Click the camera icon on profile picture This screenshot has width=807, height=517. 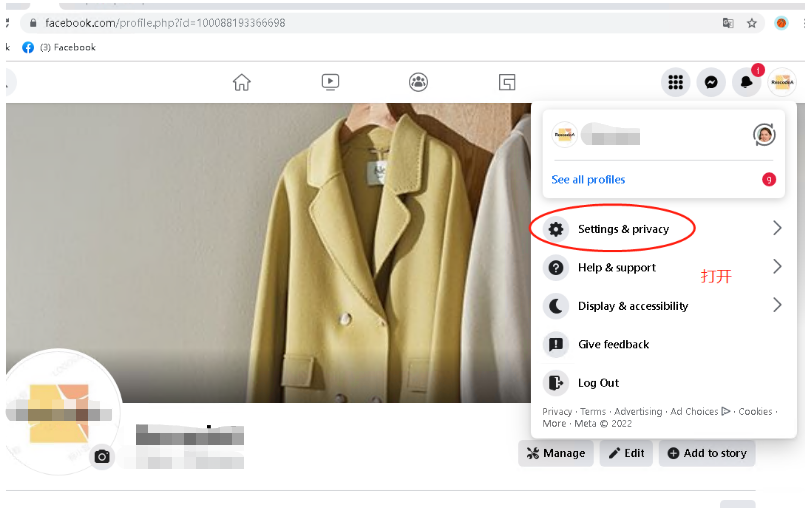coord(102,457)
